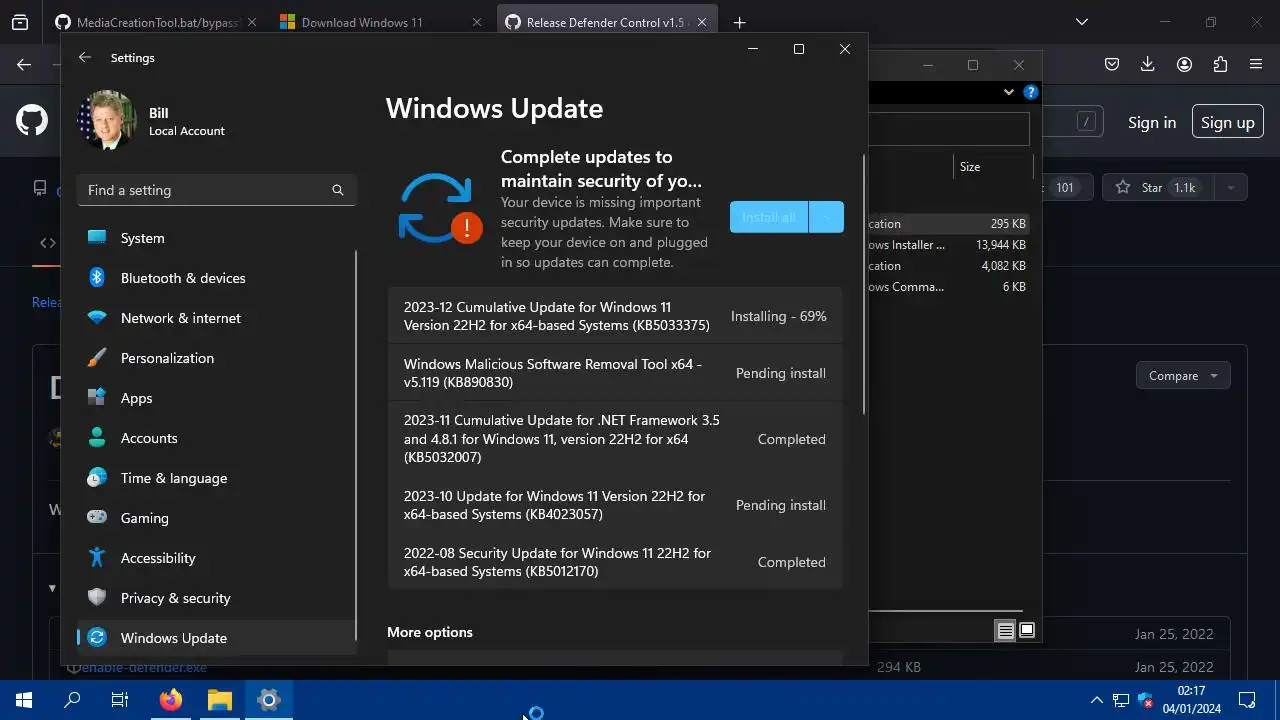Select the Windows Update sidebar icon
This screenshot has width=1280, height=720.
coord(97,638)
